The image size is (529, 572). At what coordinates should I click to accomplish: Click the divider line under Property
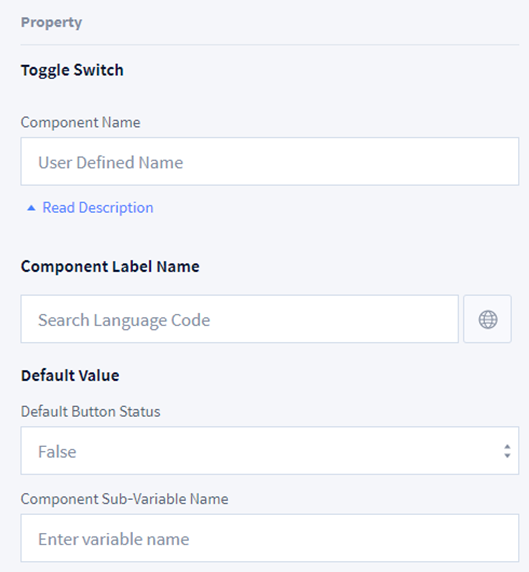[x=270, y=45]
